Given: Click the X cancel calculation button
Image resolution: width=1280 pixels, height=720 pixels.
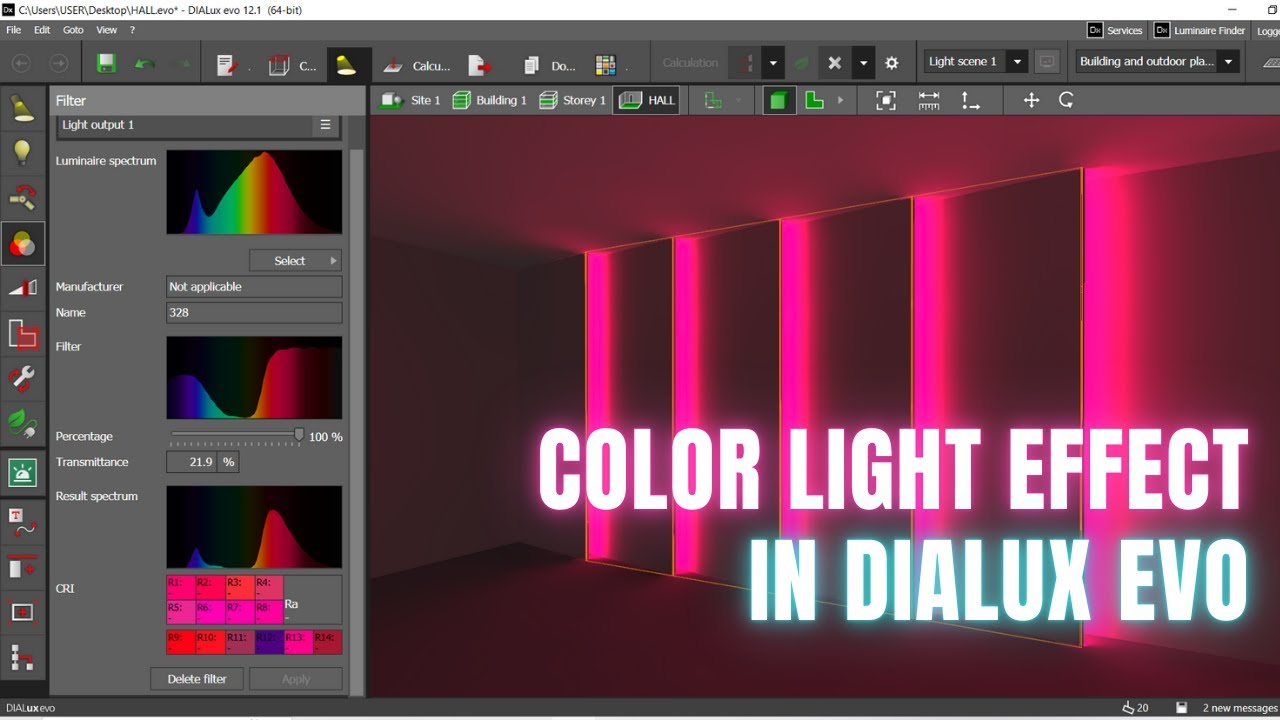Looking at the screenshot, I should click(x=835, y=63).
